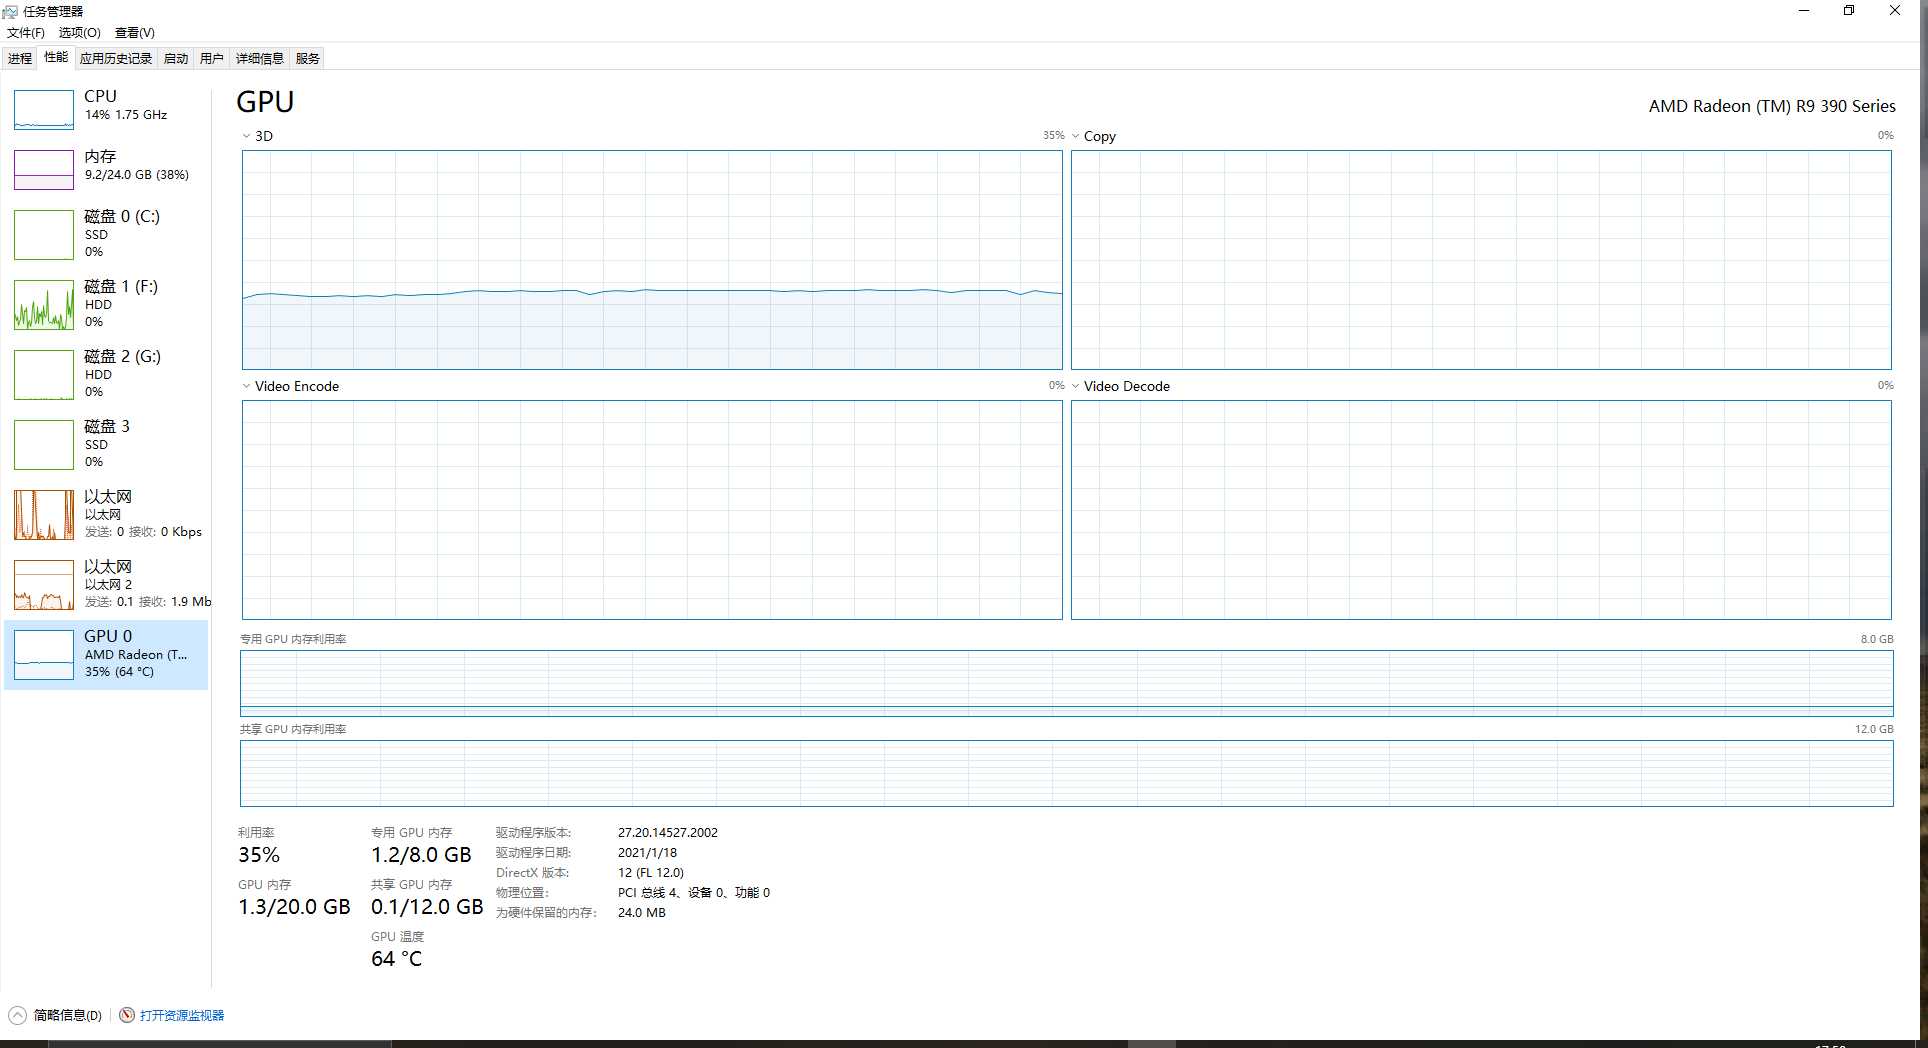Click the 64 °C GPU temperature value
Viewport: 1928px width, 1048px height.
[x=397, y=959]
